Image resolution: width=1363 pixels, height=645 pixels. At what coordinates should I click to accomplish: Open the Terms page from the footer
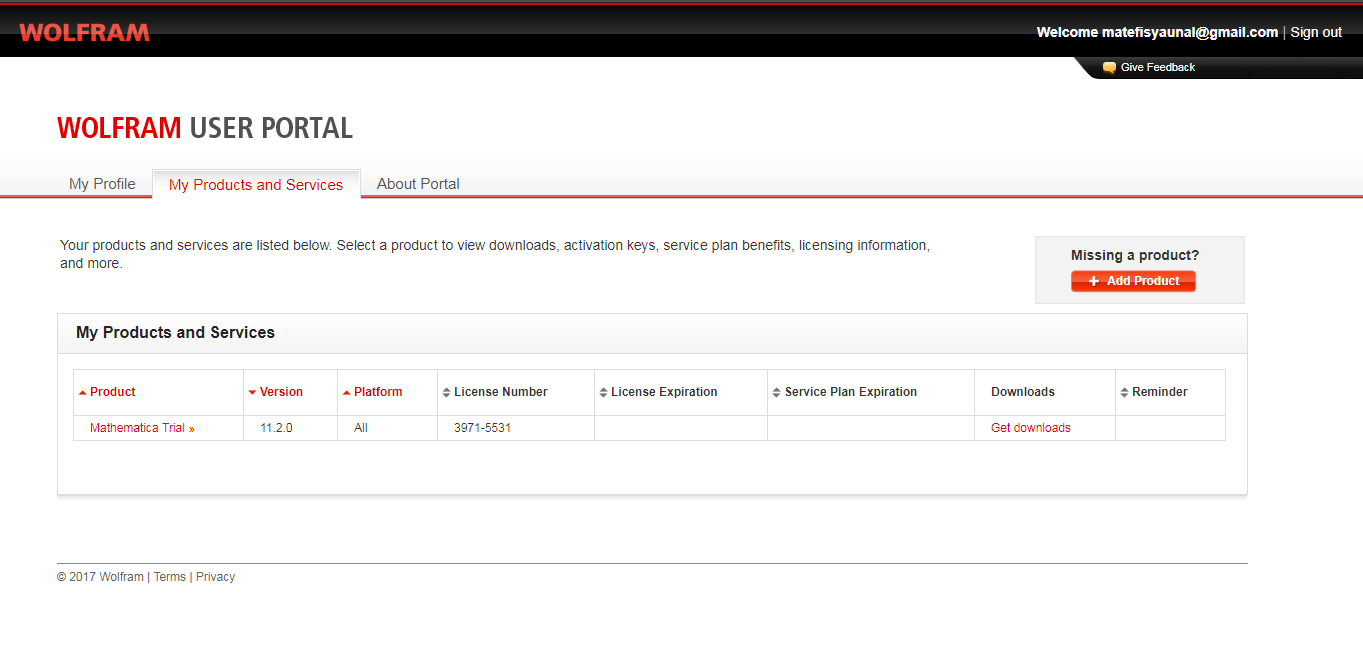point(169,576)
